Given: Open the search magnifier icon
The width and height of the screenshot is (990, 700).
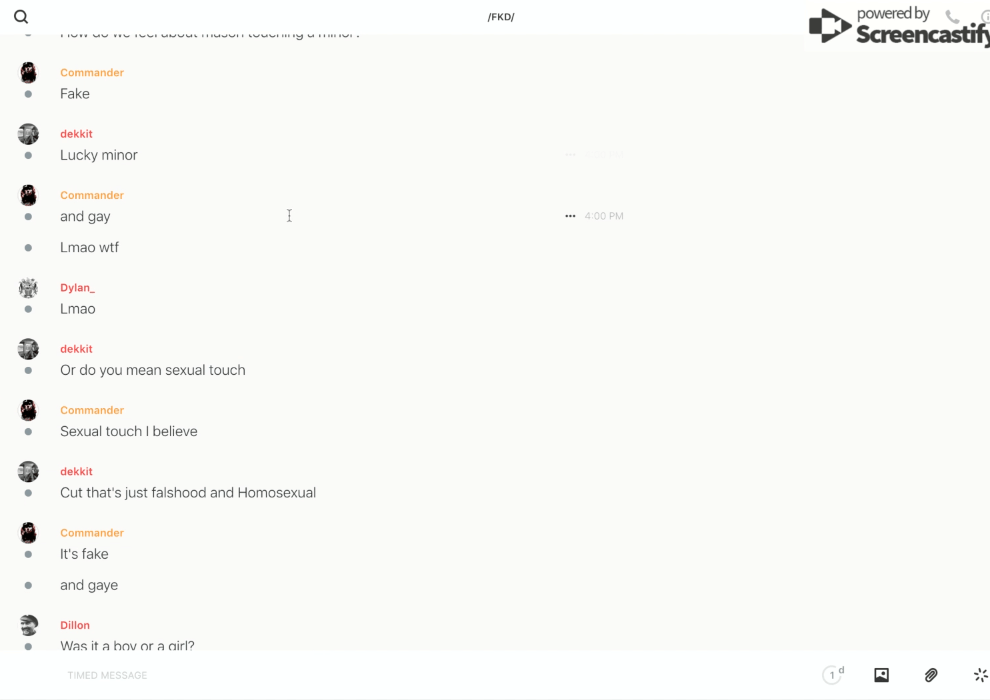Looking at the screenshot, I should point(21,17).
